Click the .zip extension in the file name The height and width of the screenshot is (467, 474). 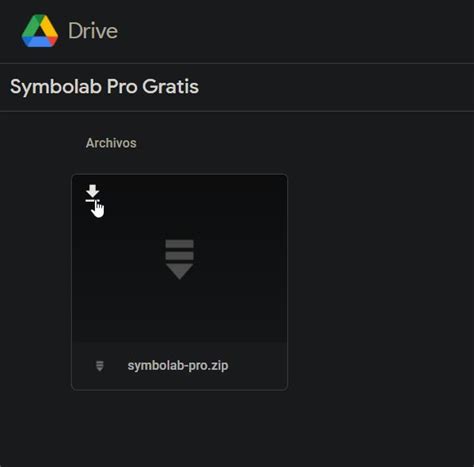tap(219, 366)
